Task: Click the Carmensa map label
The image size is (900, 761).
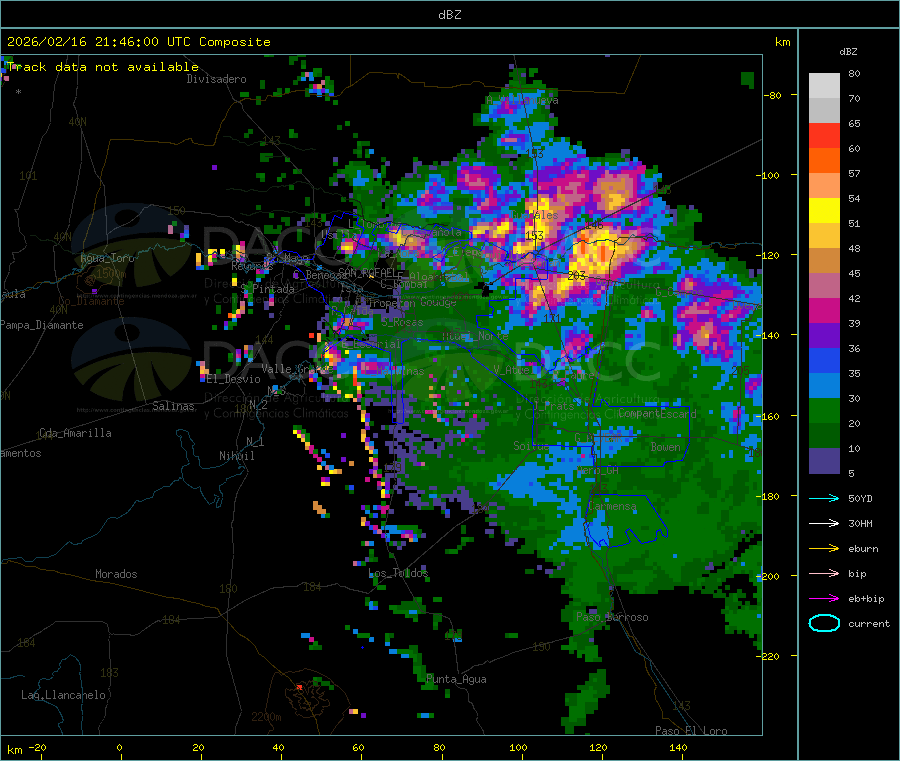Action: pos(612,506)
